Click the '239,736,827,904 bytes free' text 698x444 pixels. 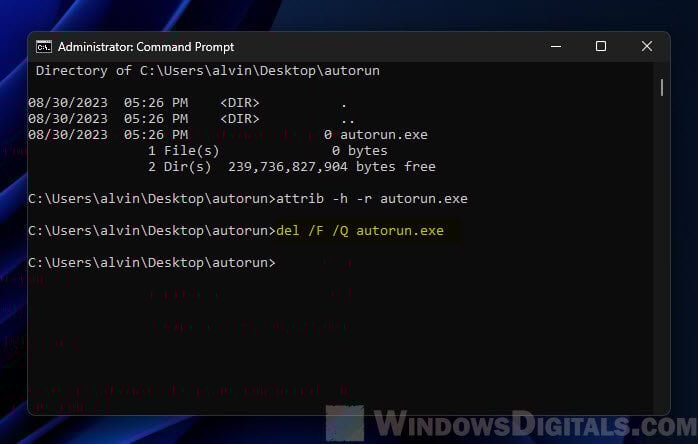click(332, 167)
